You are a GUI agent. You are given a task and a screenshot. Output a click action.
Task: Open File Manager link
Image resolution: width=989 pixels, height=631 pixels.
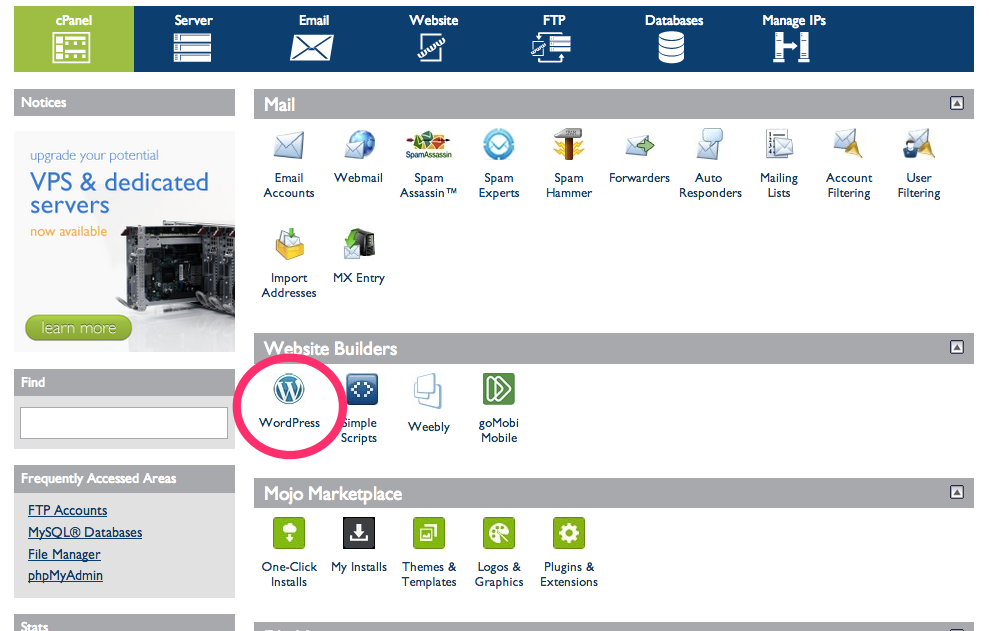tap(64, 555)
